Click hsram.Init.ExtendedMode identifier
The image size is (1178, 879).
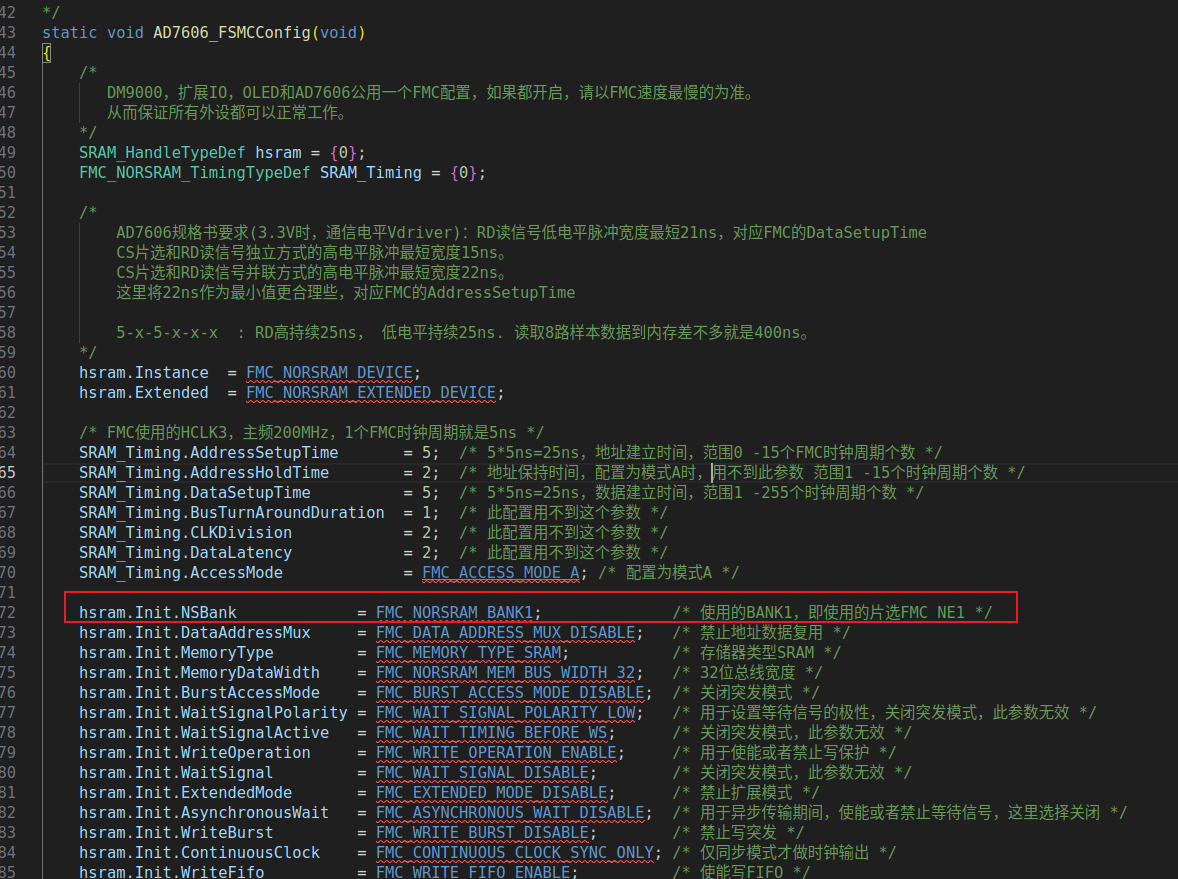point(186,793)
